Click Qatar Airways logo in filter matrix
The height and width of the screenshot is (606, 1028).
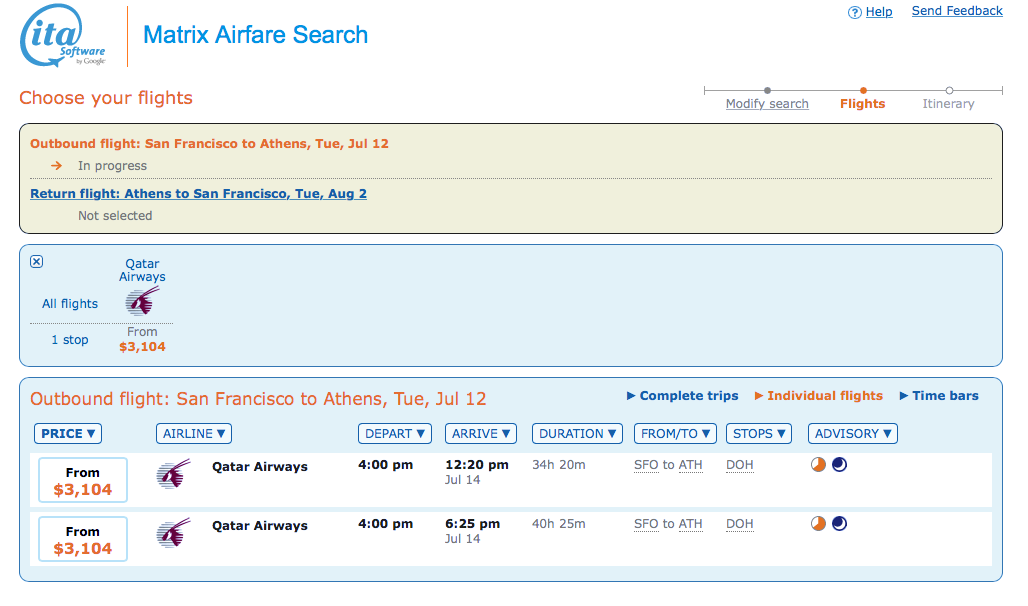(142, 301)
